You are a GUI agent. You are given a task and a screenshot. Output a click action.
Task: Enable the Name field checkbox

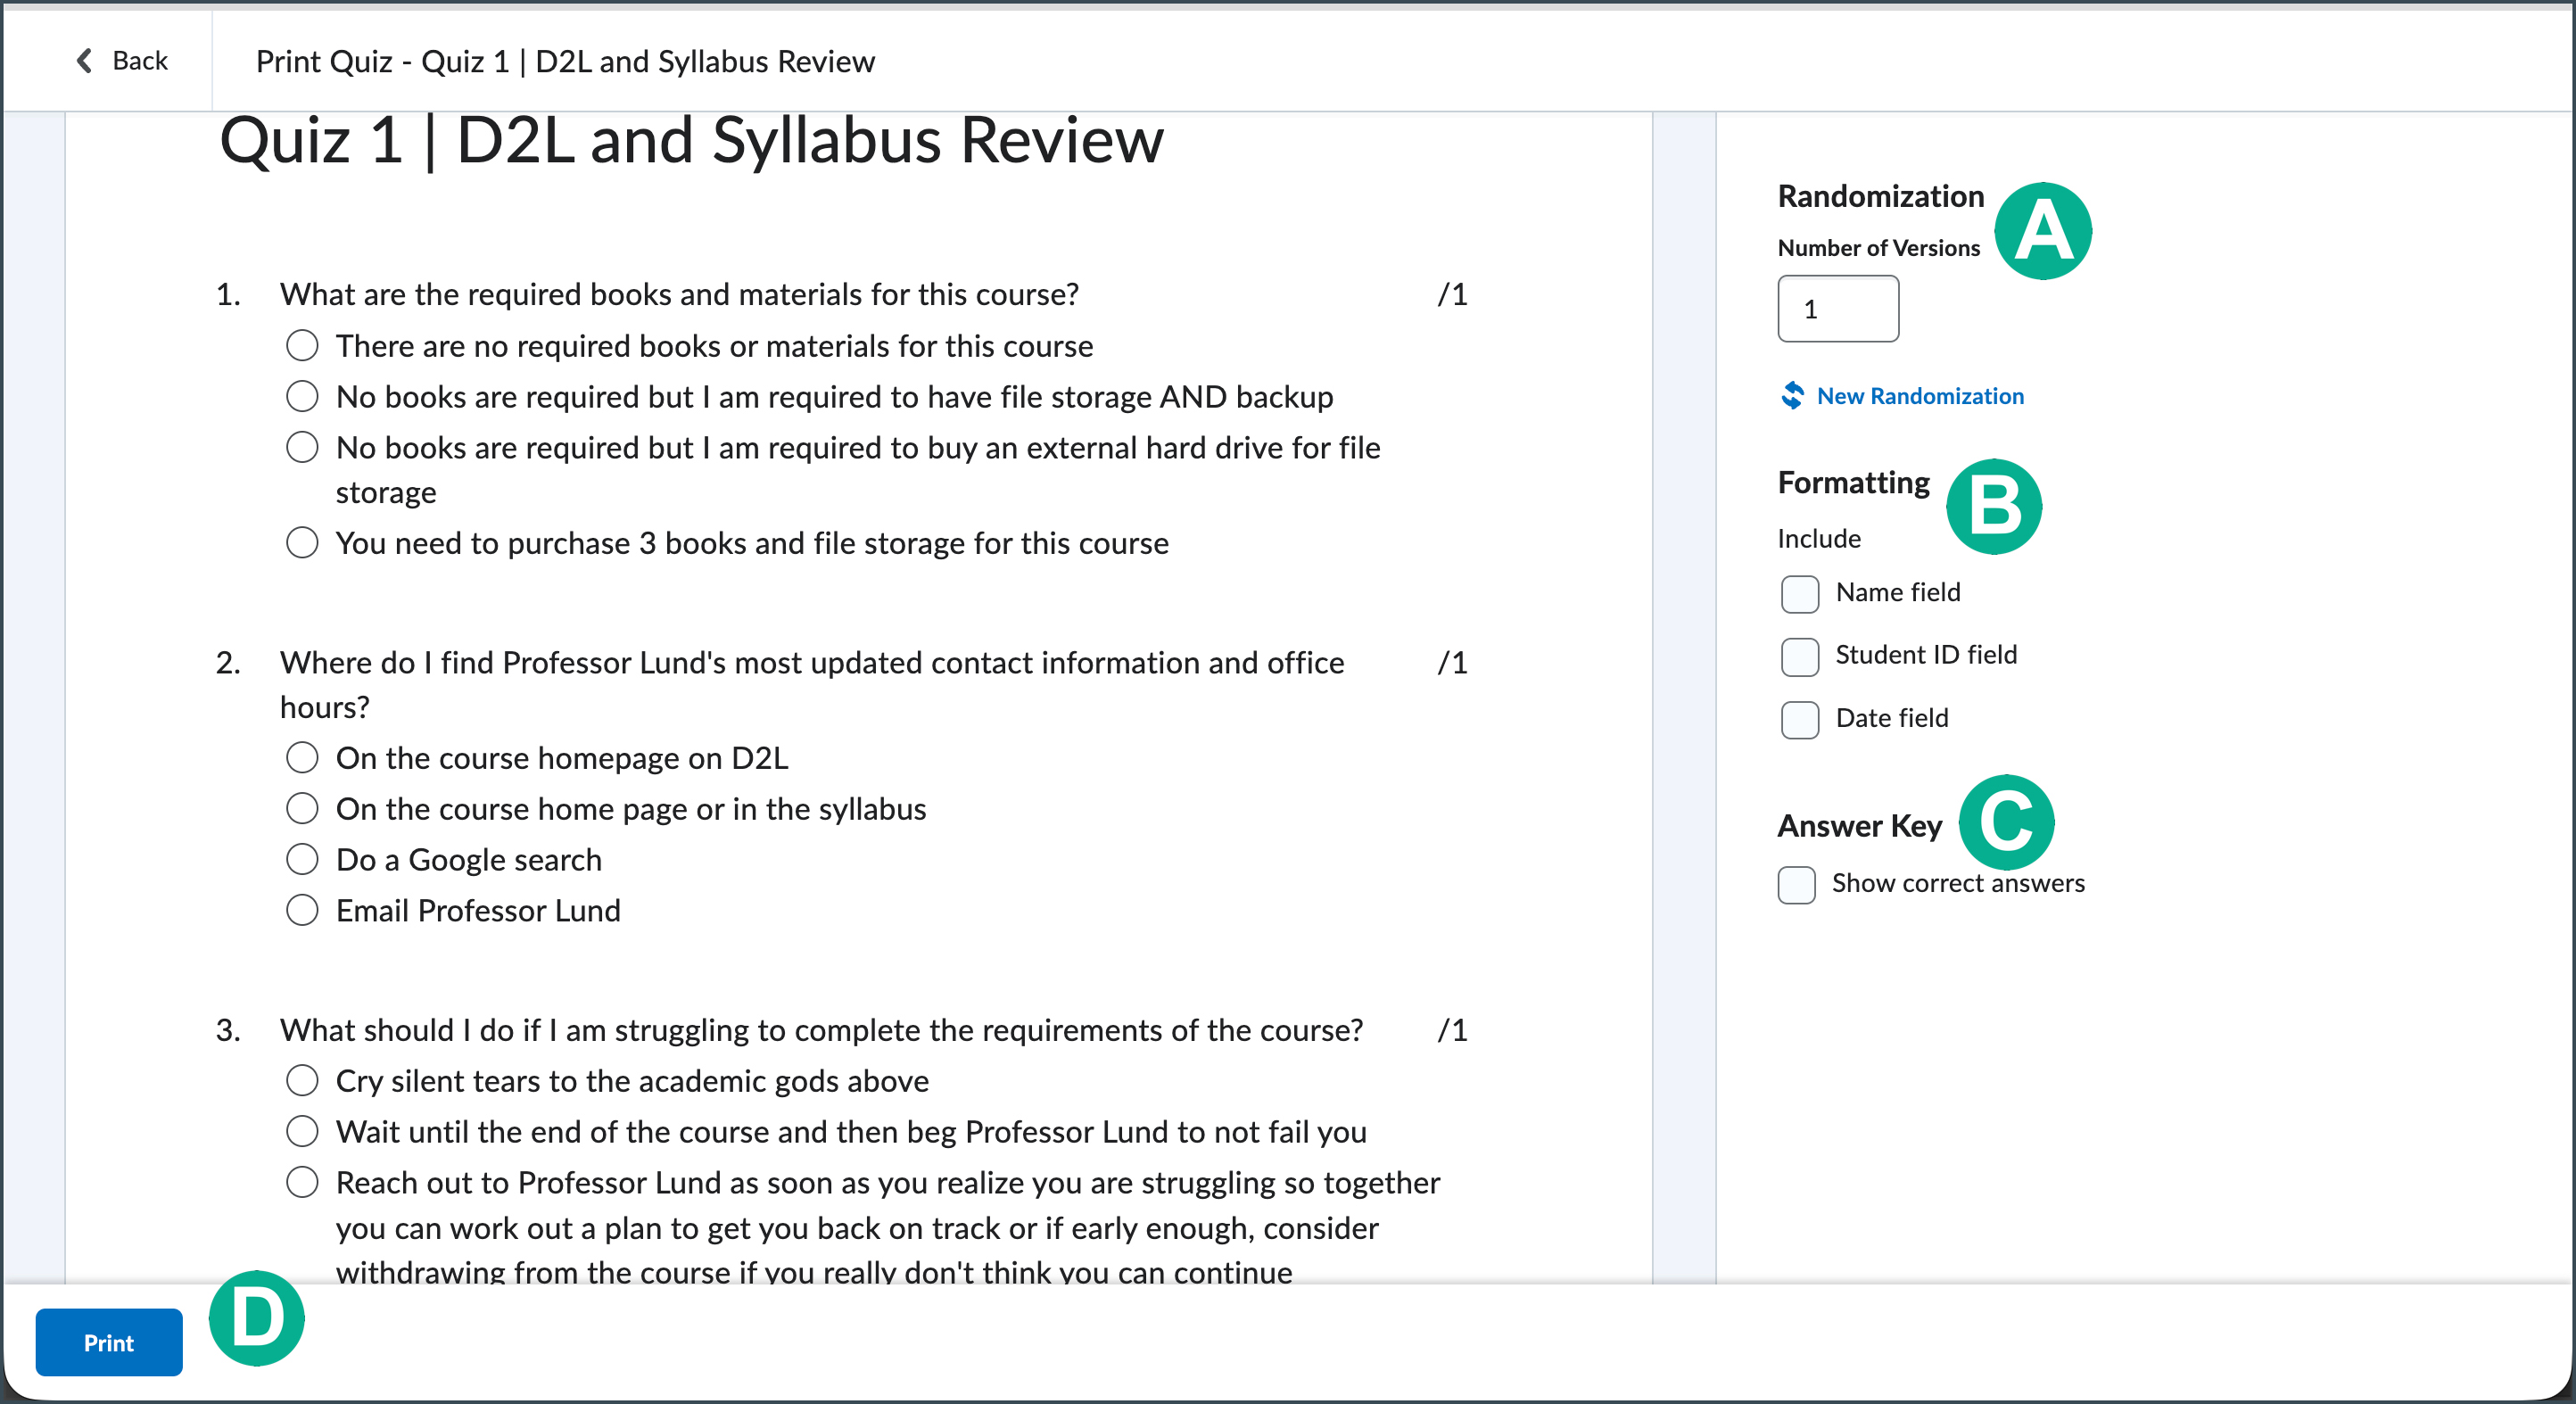point(1800,594)
